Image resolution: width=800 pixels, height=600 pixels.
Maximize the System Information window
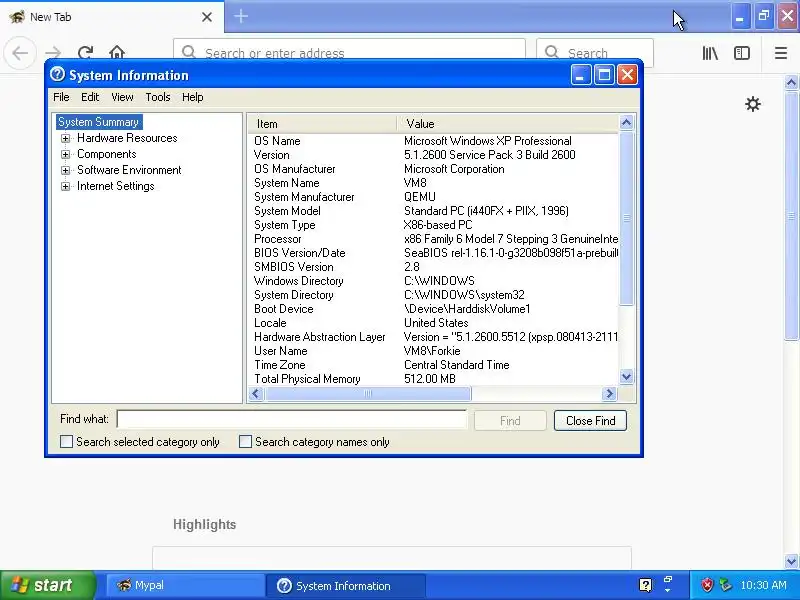pyautogui.click(x=604, y=75)
